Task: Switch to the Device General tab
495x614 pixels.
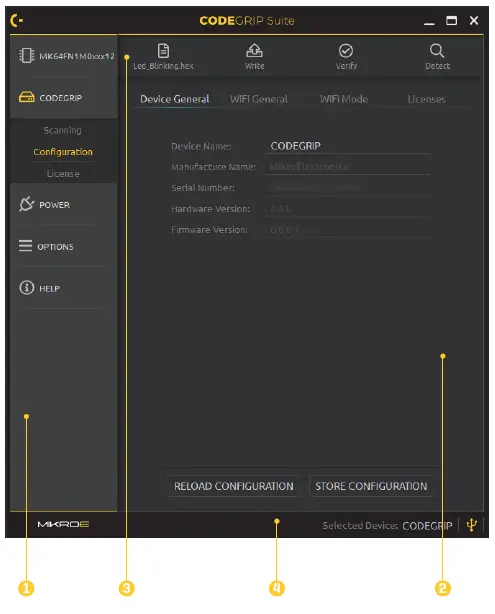Action: (x=175, y=99)
